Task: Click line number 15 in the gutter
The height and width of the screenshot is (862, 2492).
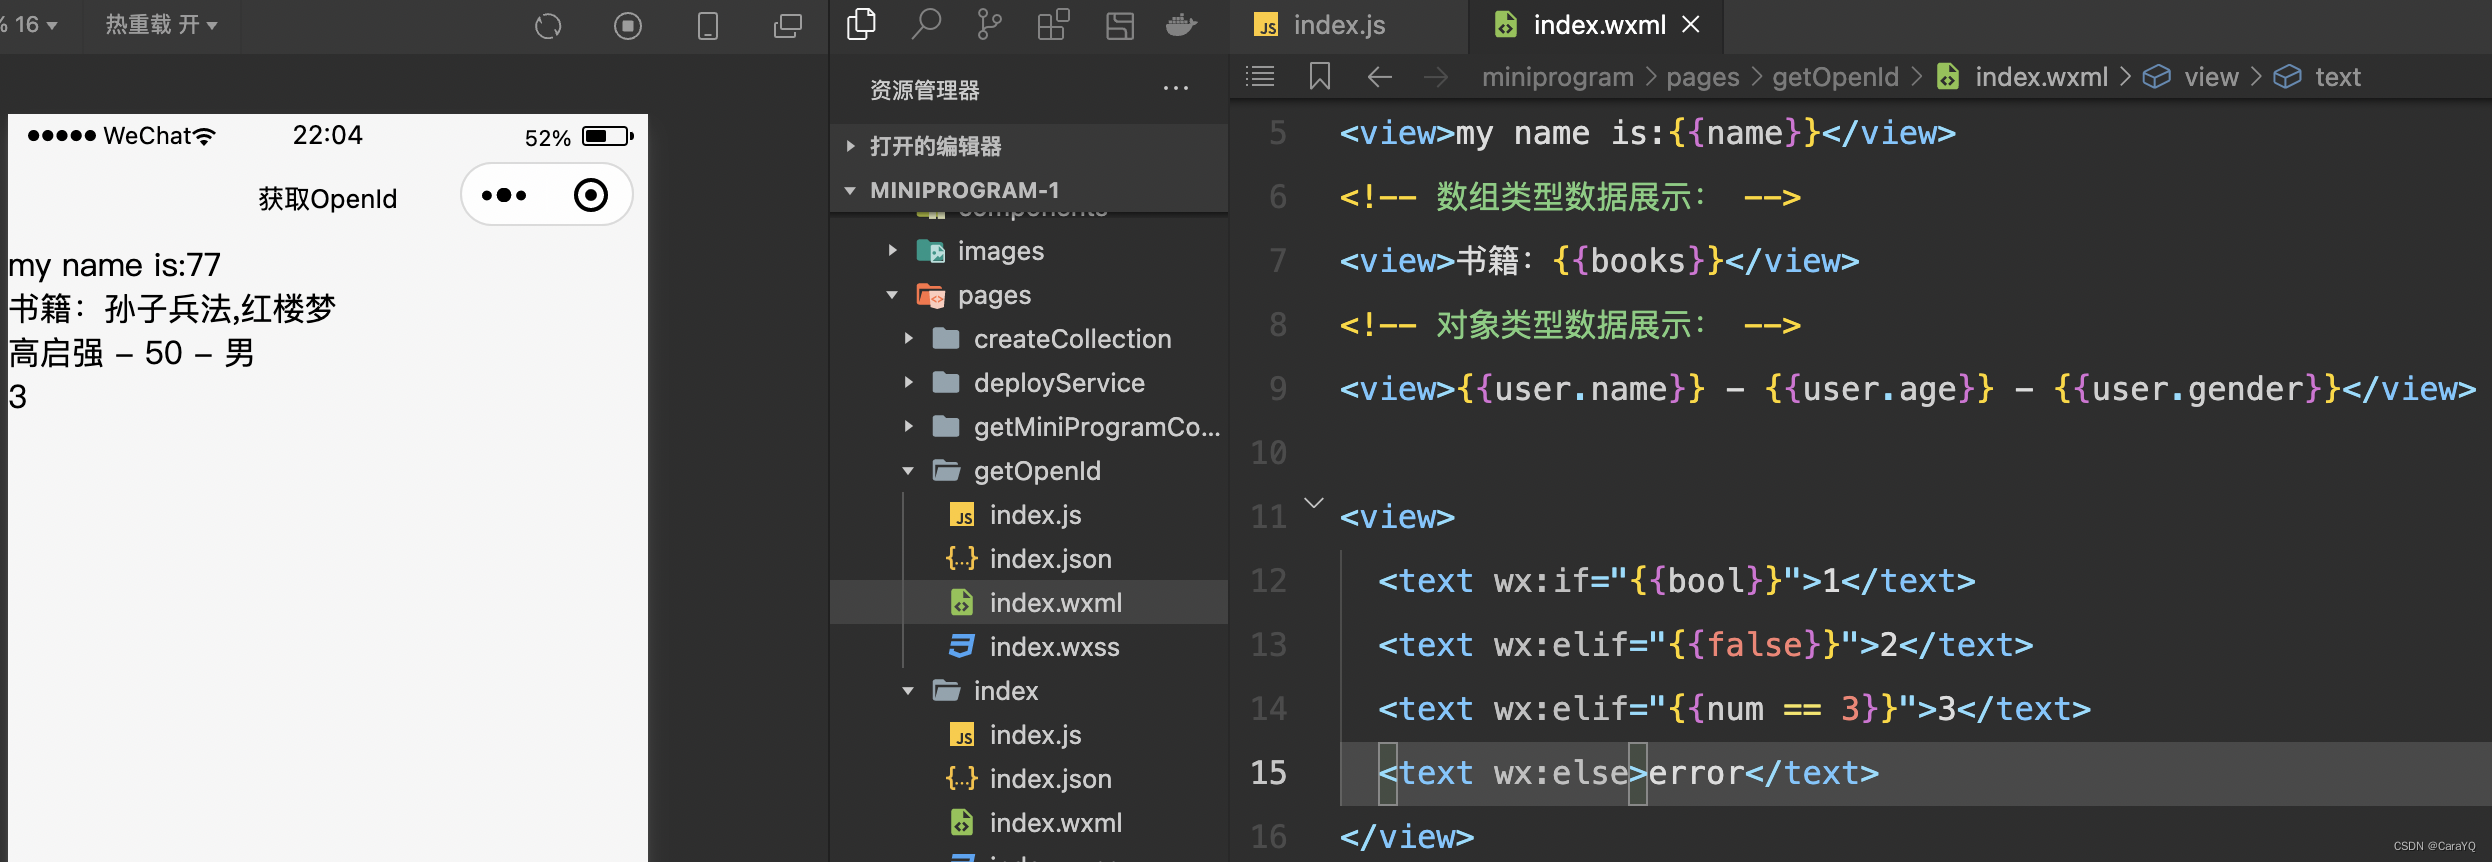Action: coord(1268,772)
